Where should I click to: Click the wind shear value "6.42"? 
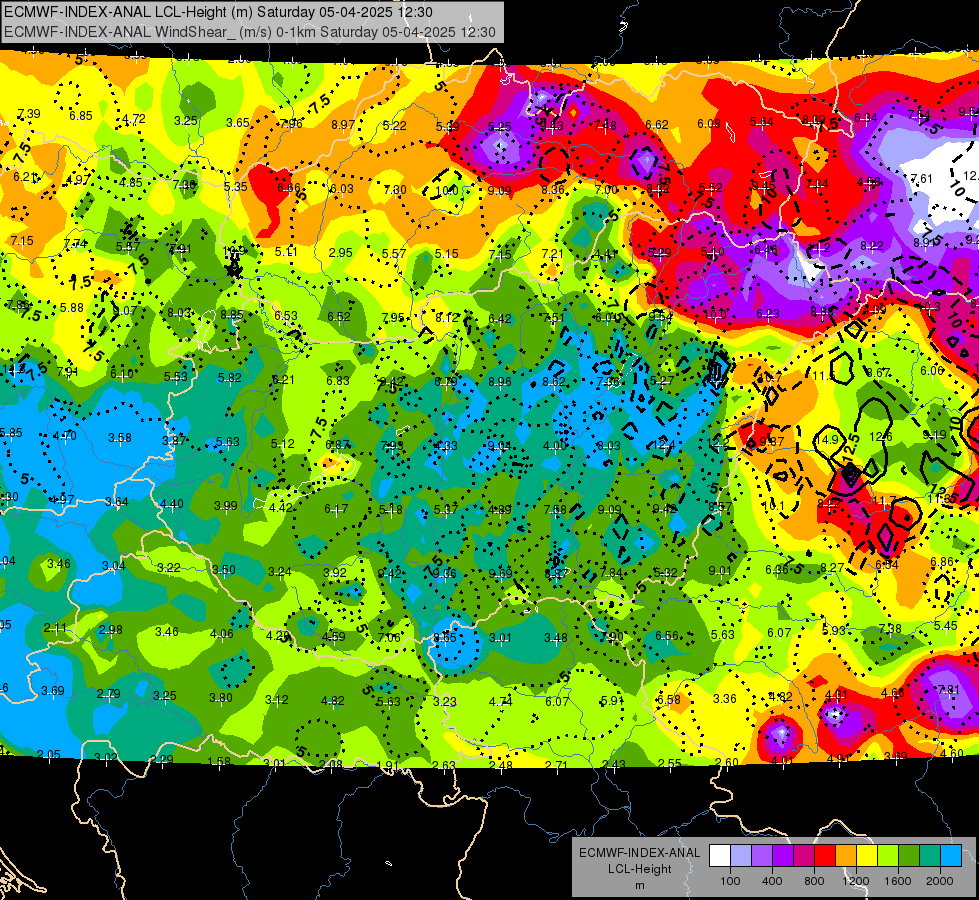tap(500, 319)
